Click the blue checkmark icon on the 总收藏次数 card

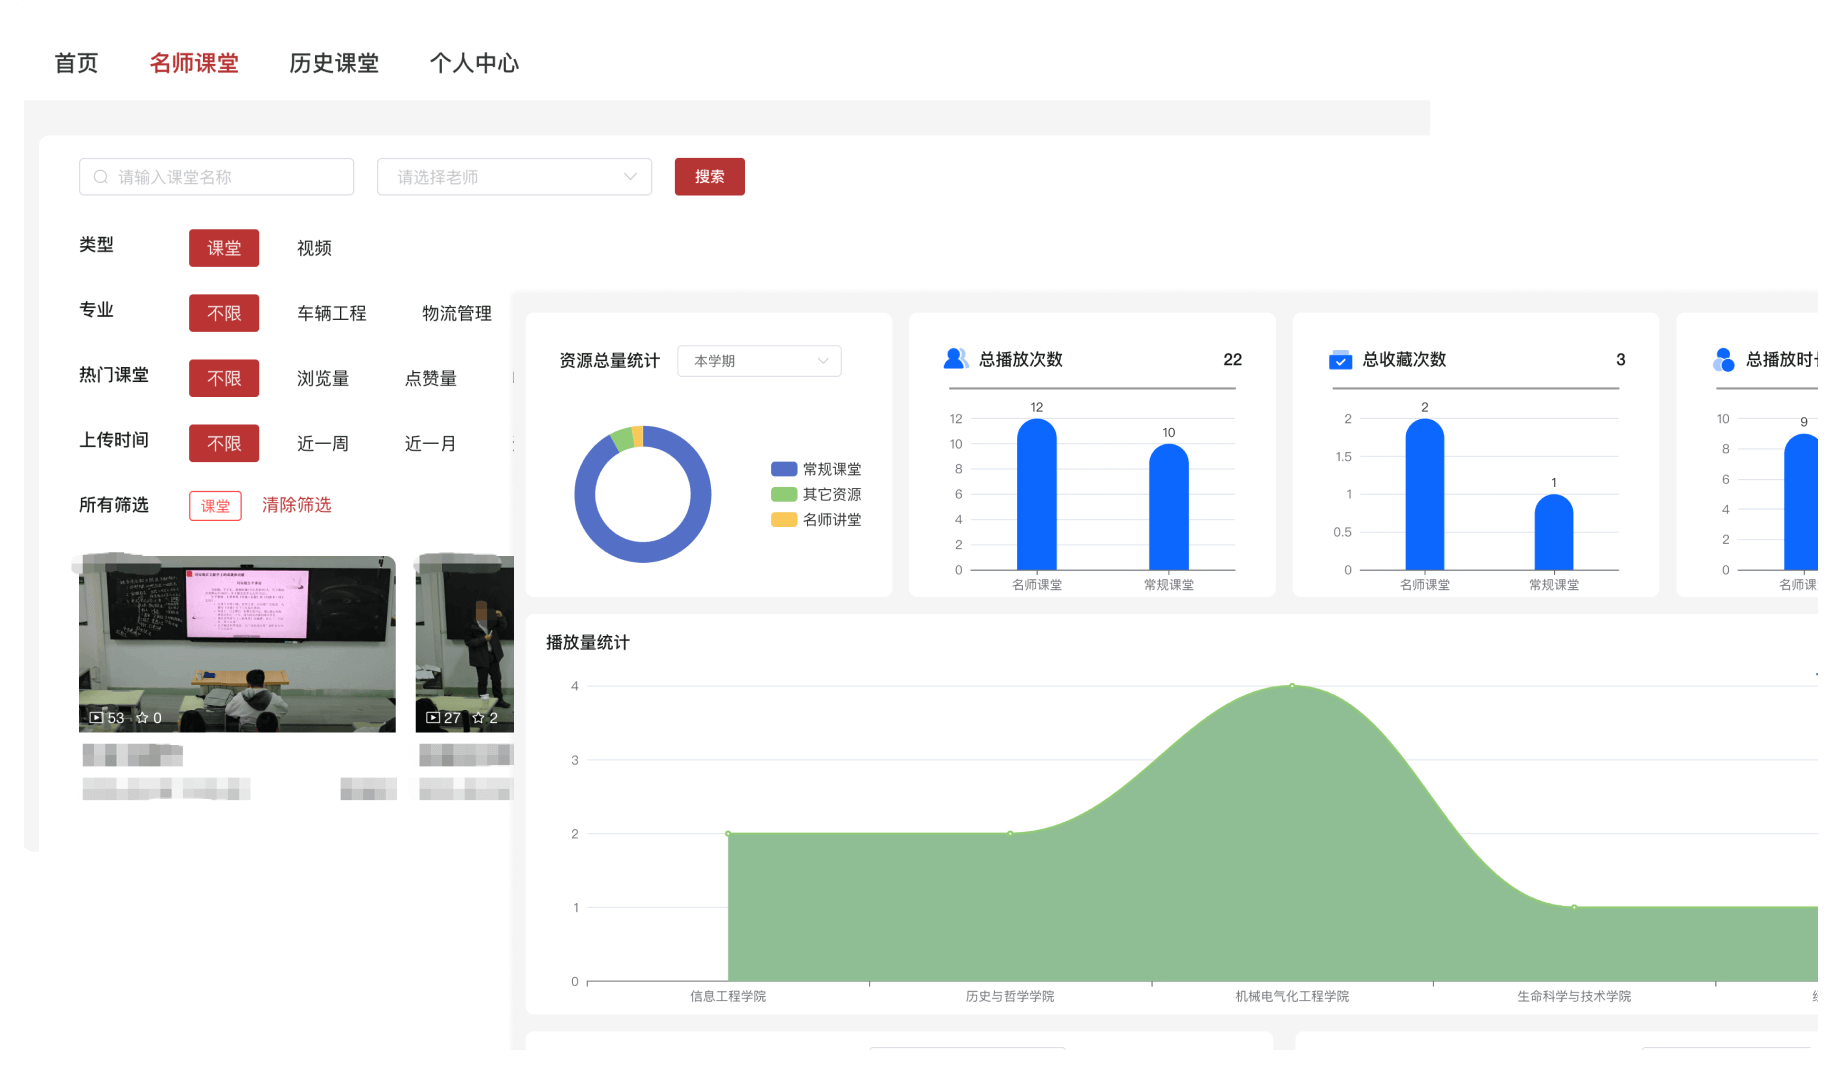point(1341,360)
